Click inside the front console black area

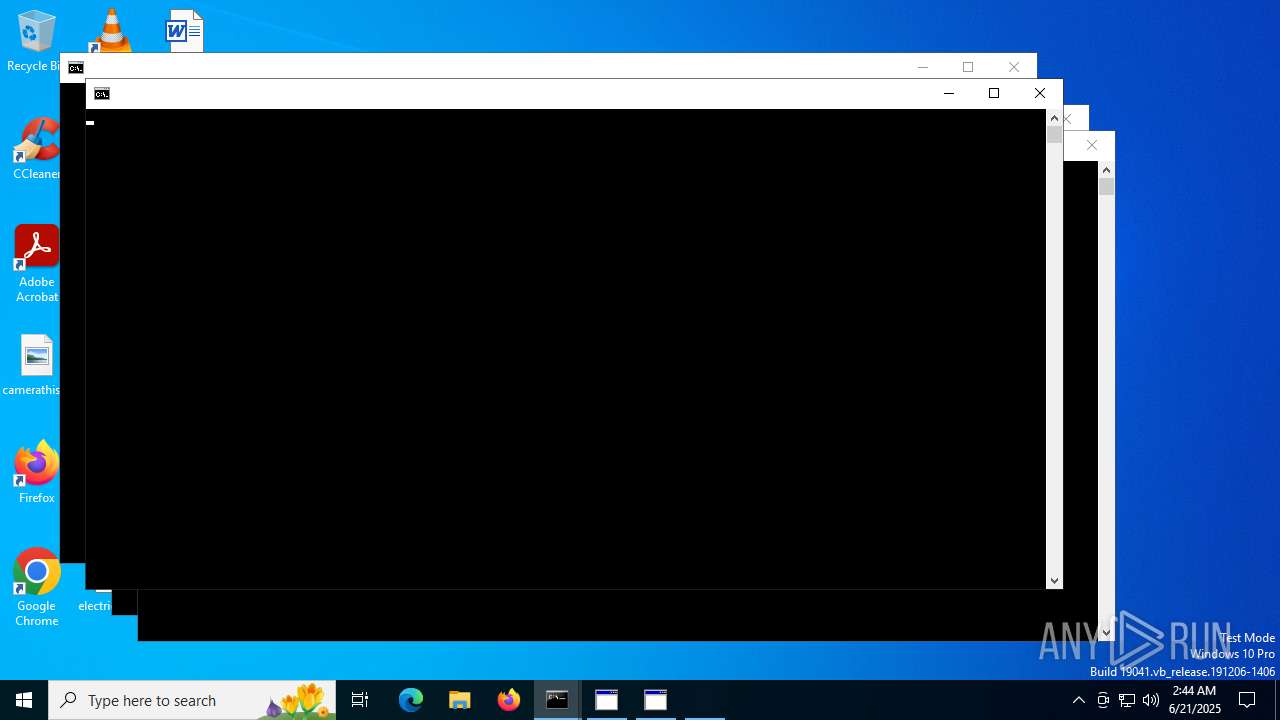pyautogui.click(x=566, y=349)
